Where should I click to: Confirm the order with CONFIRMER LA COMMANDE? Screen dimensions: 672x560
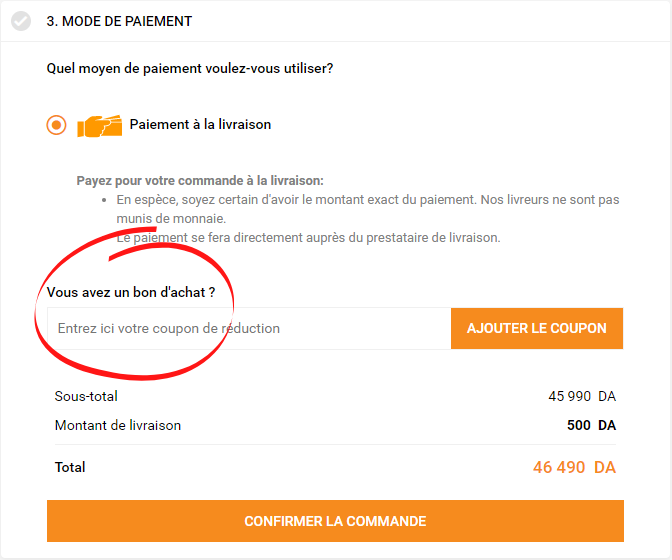click(x=335, y=521)
